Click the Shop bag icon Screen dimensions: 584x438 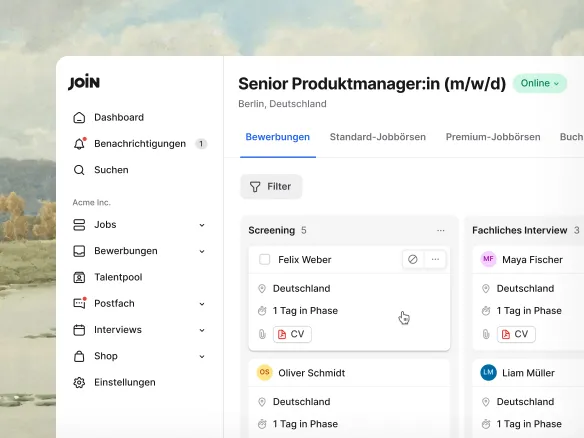tap(79, 356)
